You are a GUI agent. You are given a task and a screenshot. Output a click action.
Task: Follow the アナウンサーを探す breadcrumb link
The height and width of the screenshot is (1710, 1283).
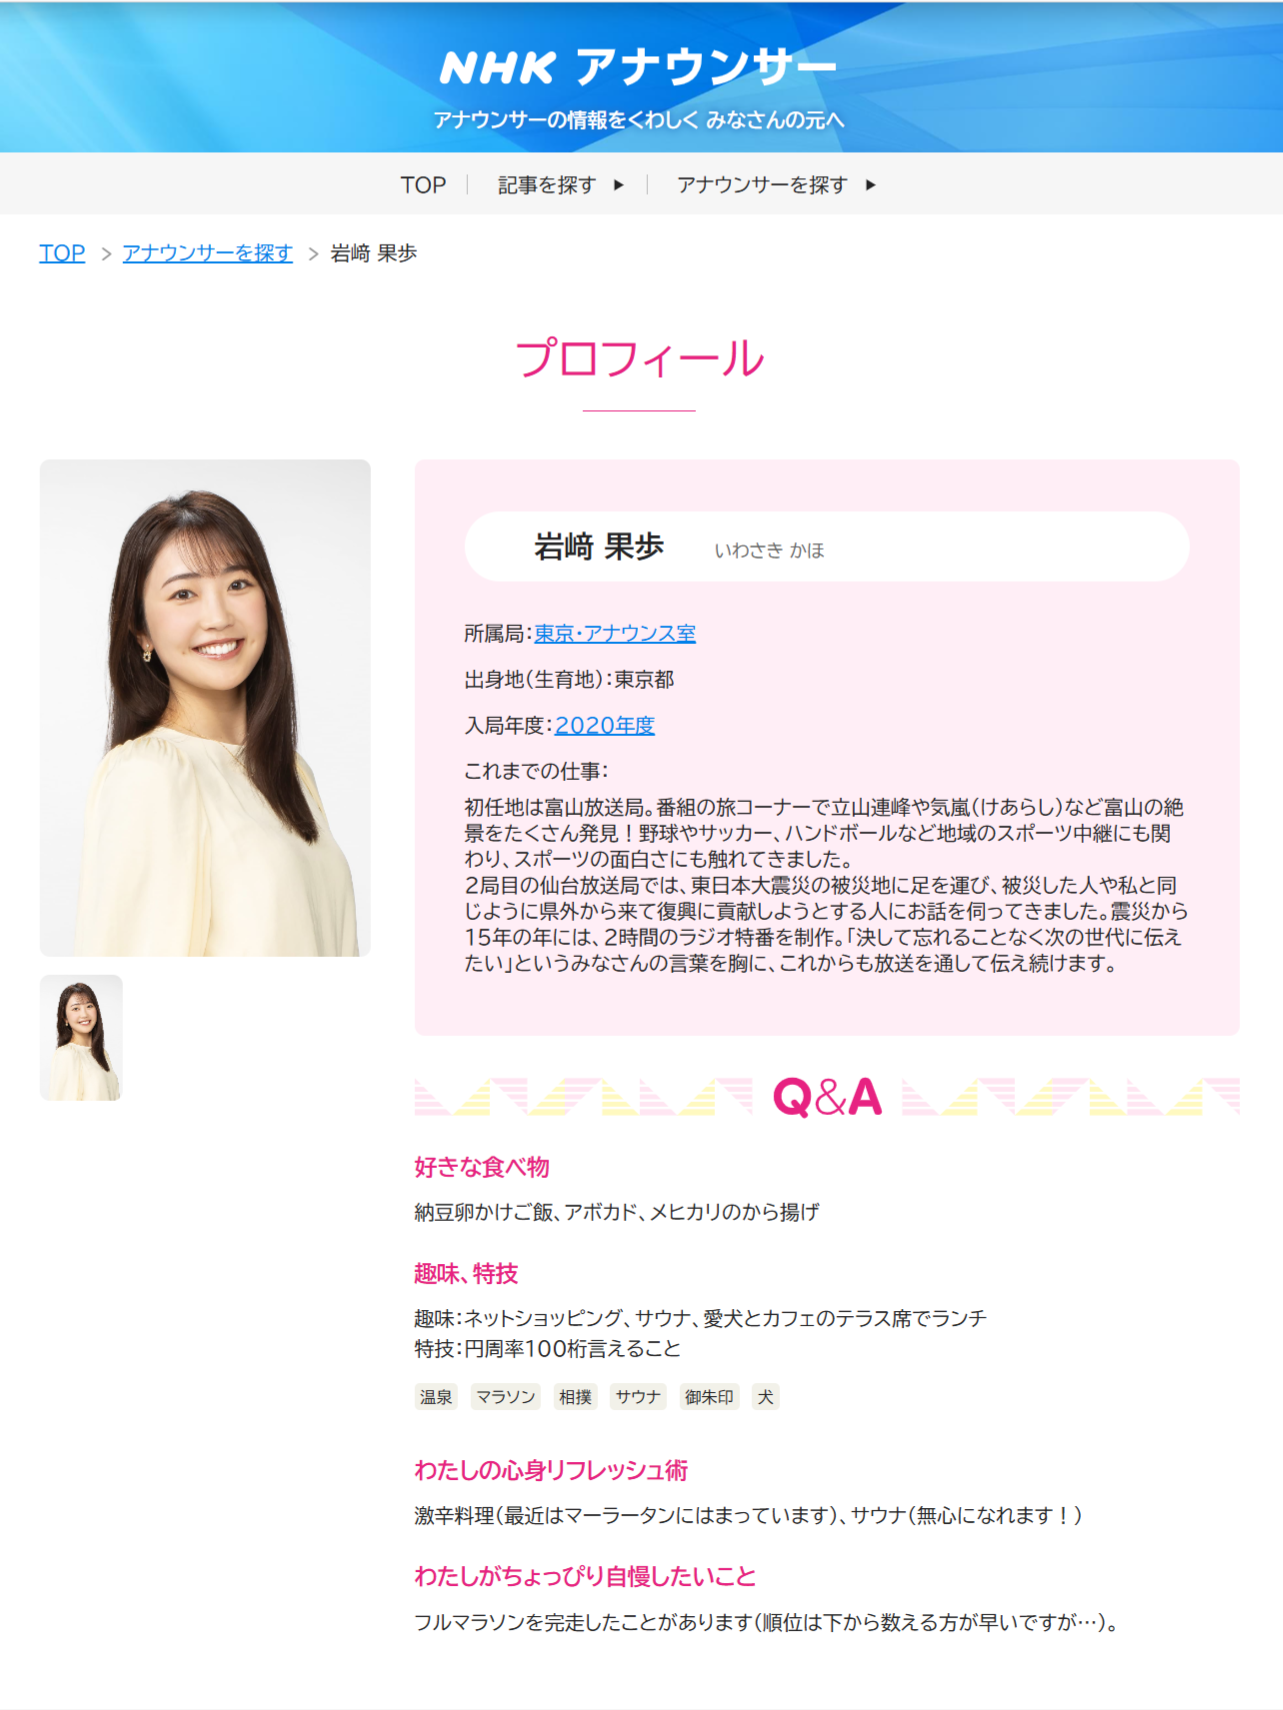(x=208, y=253)
